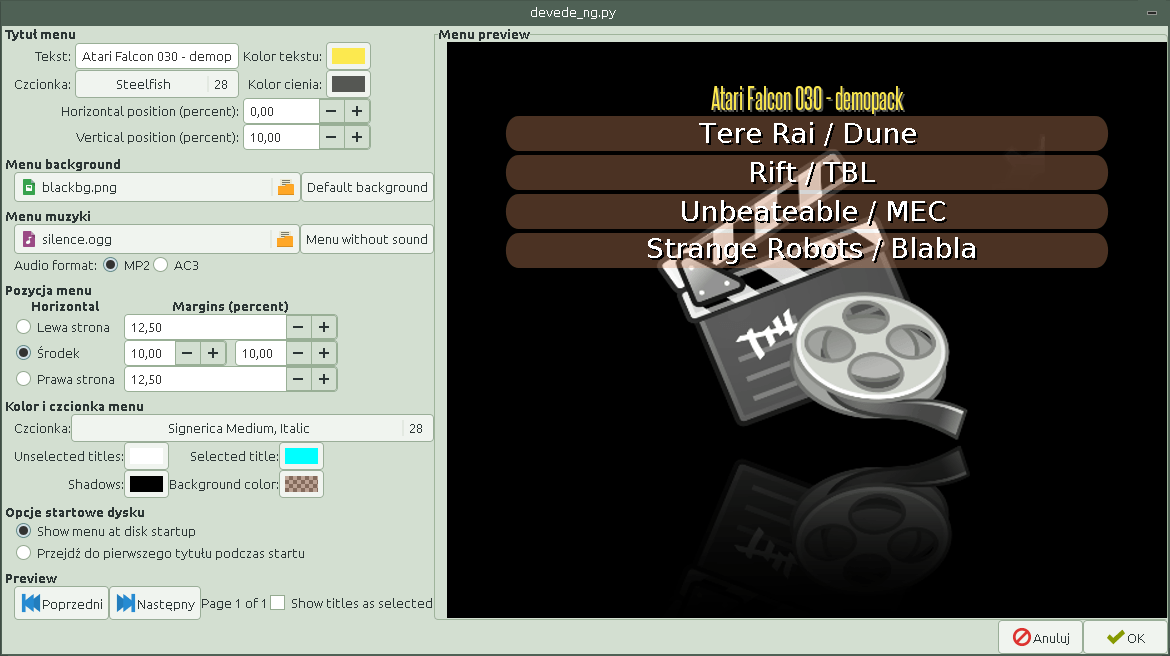Click the Następny next page button
This screenshot has height=656, width=1170.
(x=155, y=603)
